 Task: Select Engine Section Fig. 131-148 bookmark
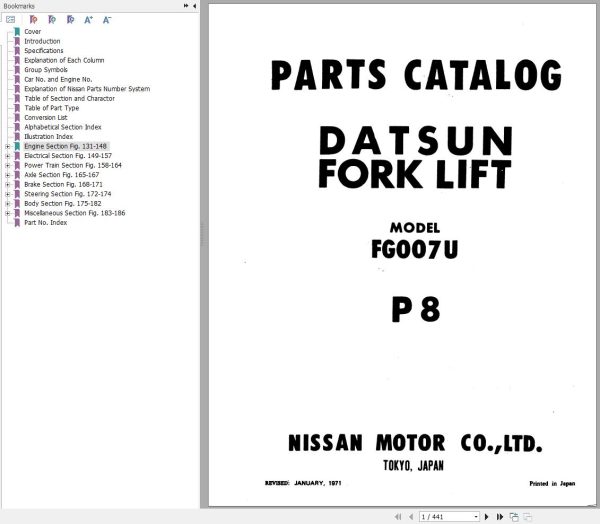coord(65,146)
